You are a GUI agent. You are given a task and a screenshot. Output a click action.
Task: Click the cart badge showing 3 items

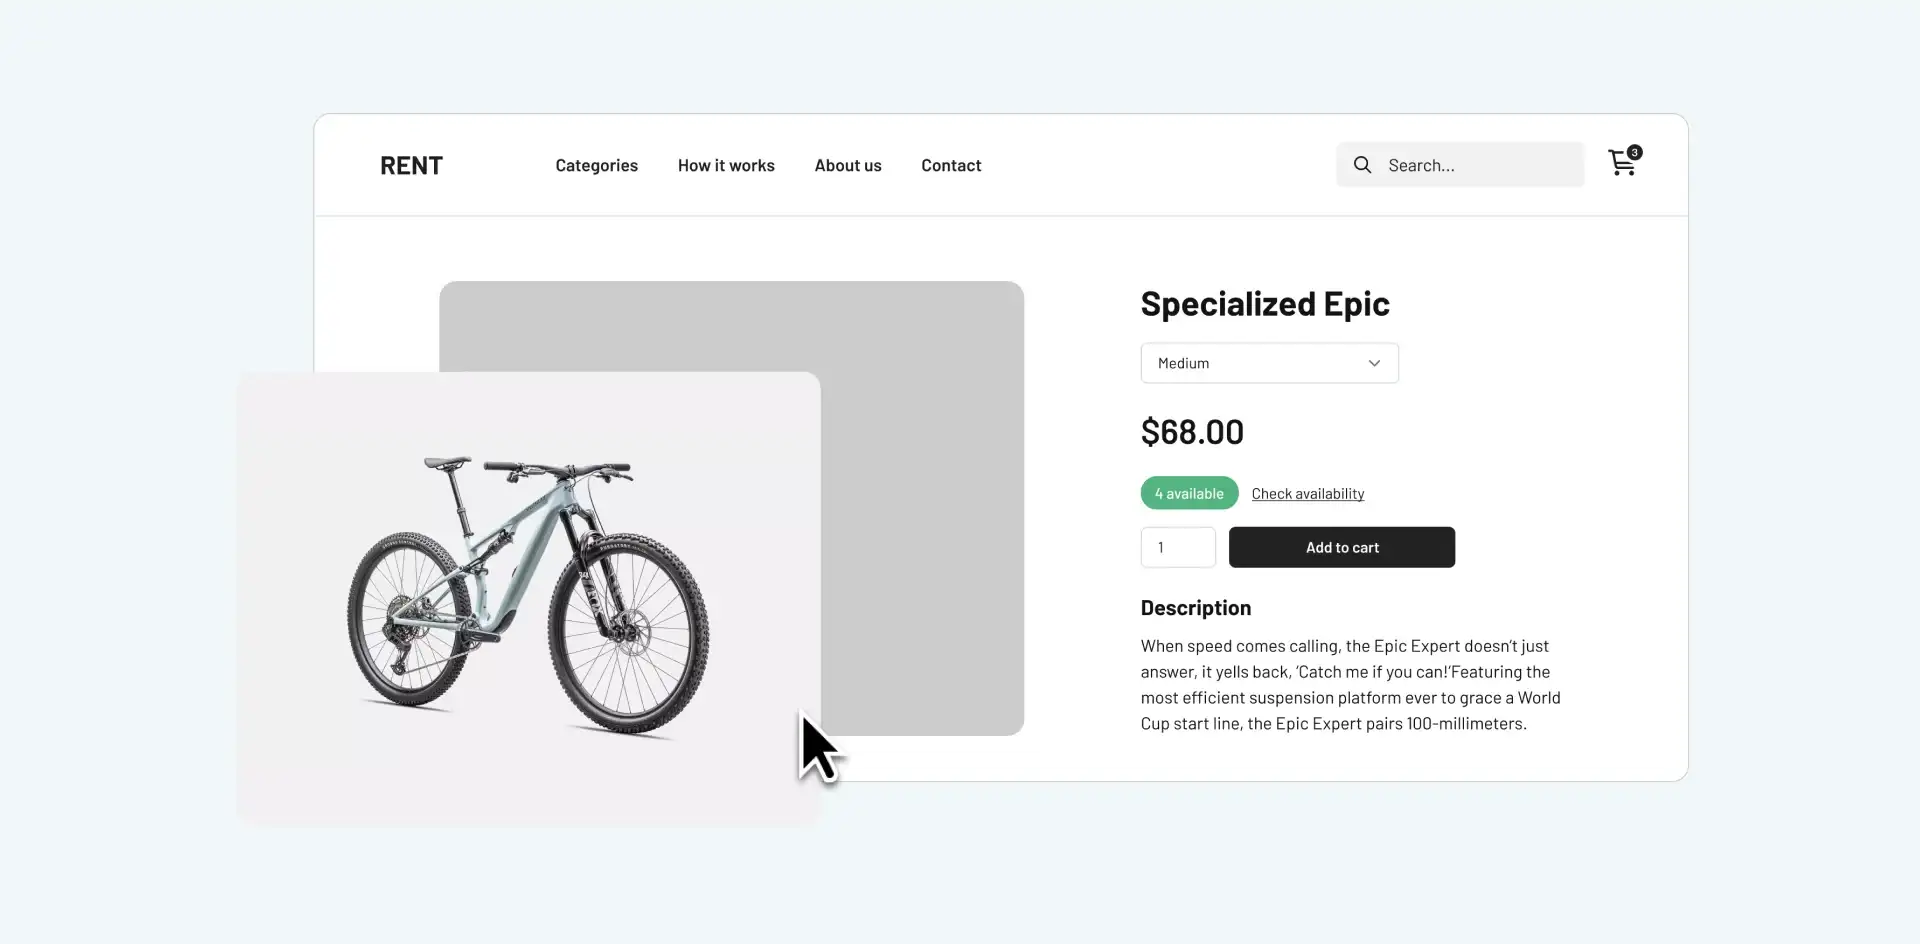tap(1634, 152)
